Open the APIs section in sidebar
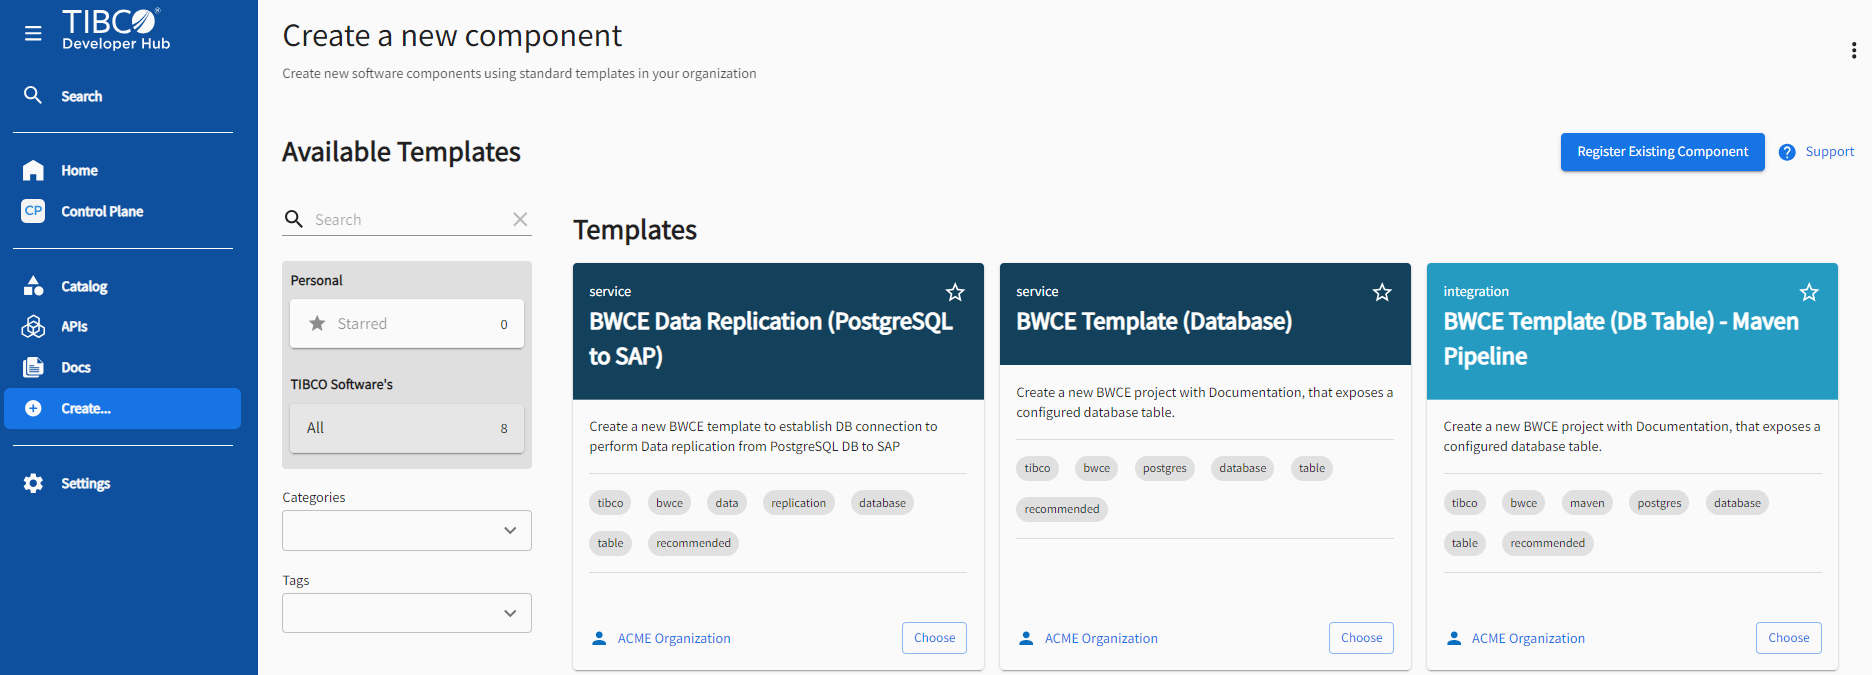This screenshot has height=675, width=1872. (x=73, y=326)
